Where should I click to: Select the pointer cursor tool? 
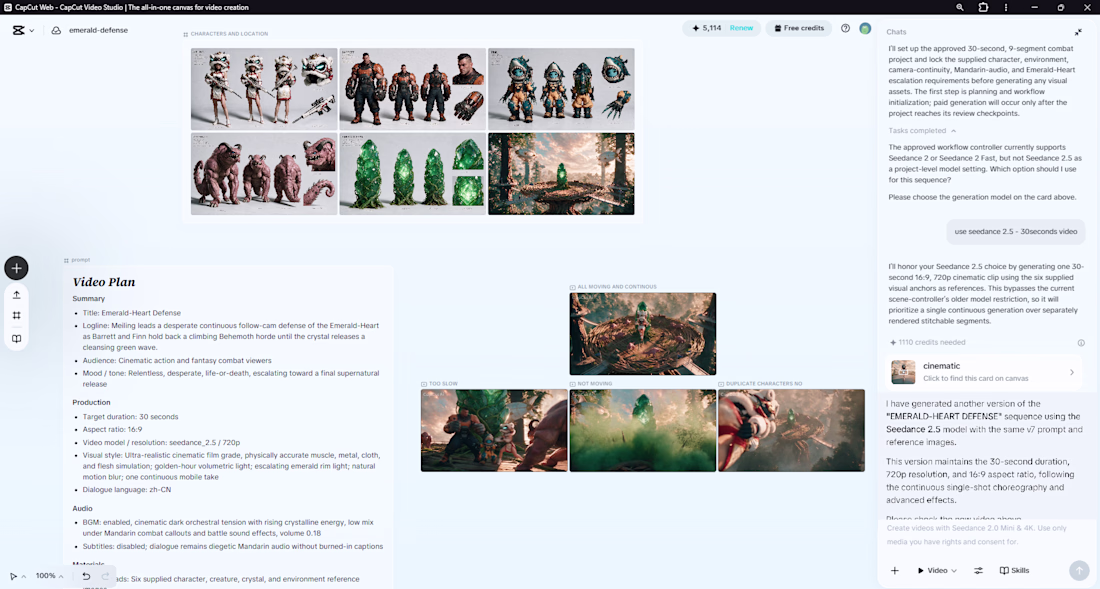point(13,576)
